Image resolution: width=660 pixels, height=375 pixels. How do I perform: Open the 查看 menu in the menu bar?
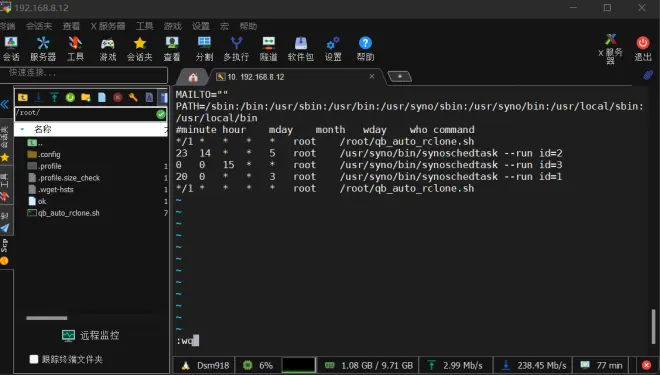click(71, 26)
